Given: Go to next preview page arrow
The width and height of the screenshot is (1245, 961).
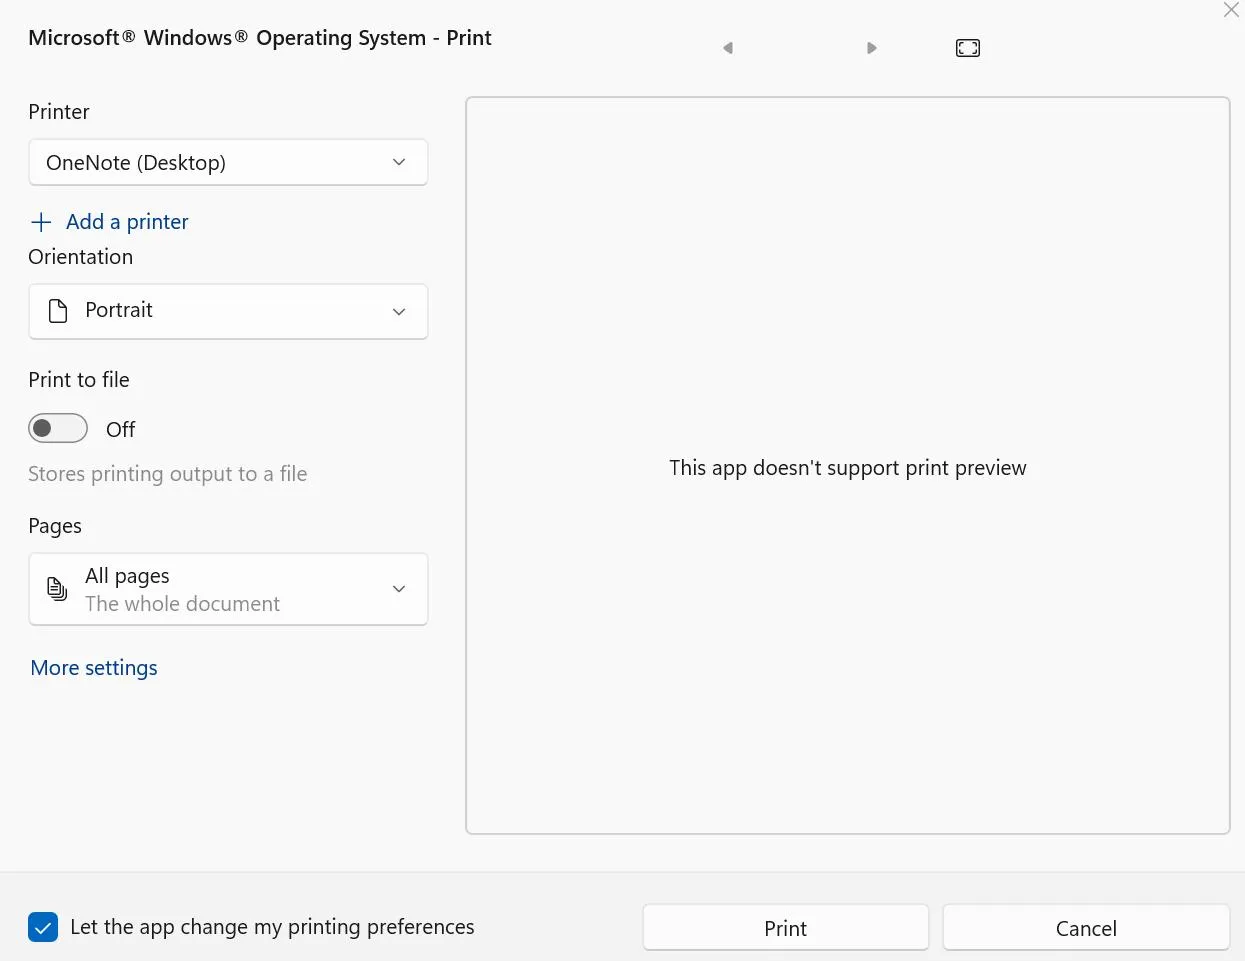Looking at the screenshot, I should click(x=871, y=48).
